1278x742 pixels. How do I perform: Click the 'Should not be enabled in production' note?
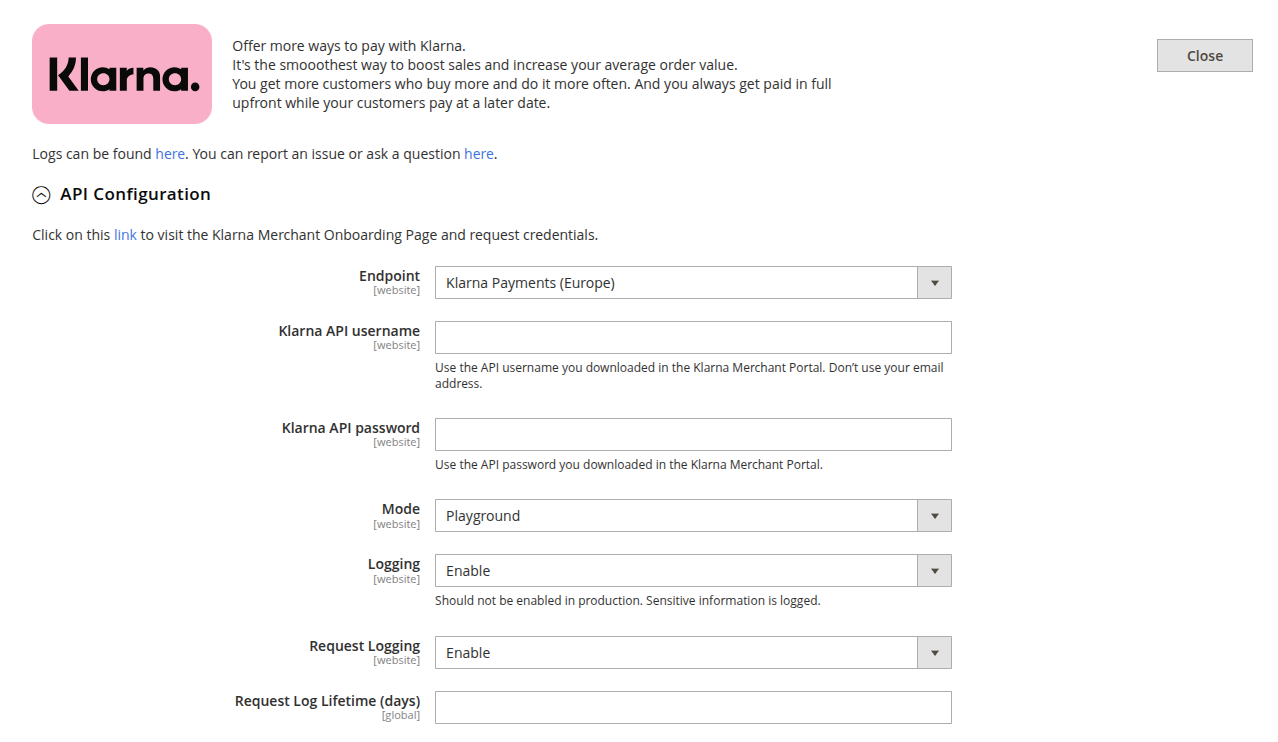[627, 601]
